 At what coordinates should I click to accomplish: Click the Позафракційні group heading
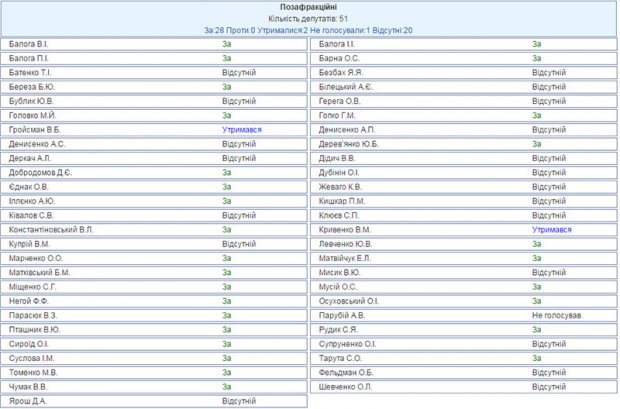309,7
